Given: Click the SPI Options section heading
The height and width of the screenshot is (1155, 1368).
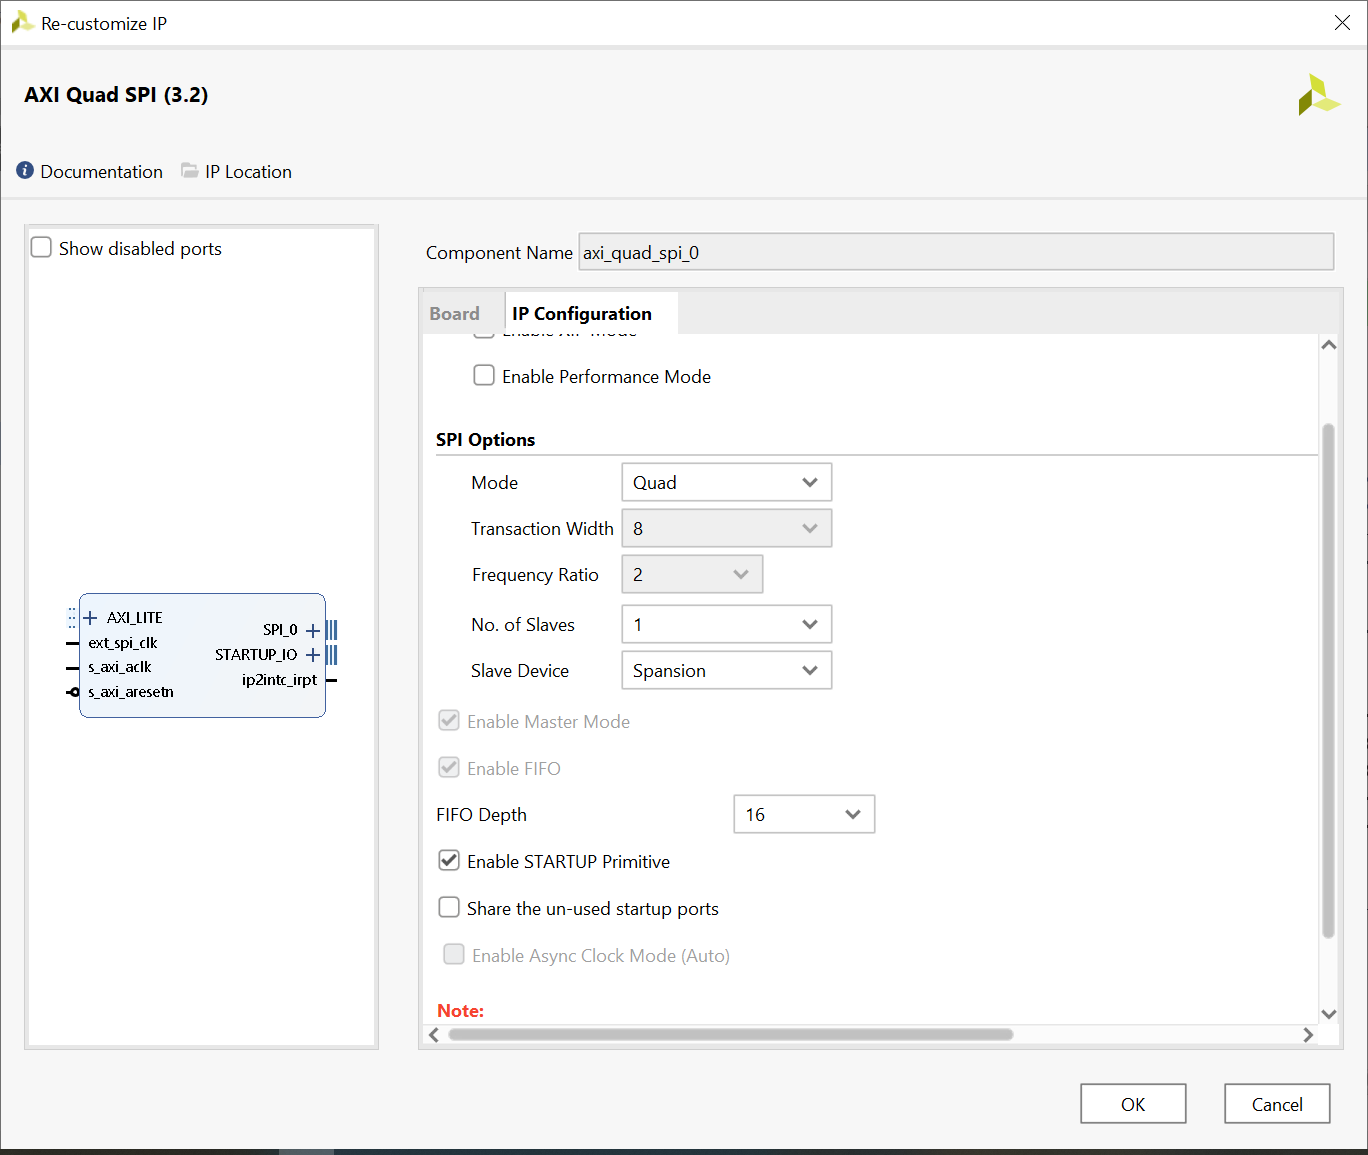Looking at the screenshot, I should [x=486, y=440].
